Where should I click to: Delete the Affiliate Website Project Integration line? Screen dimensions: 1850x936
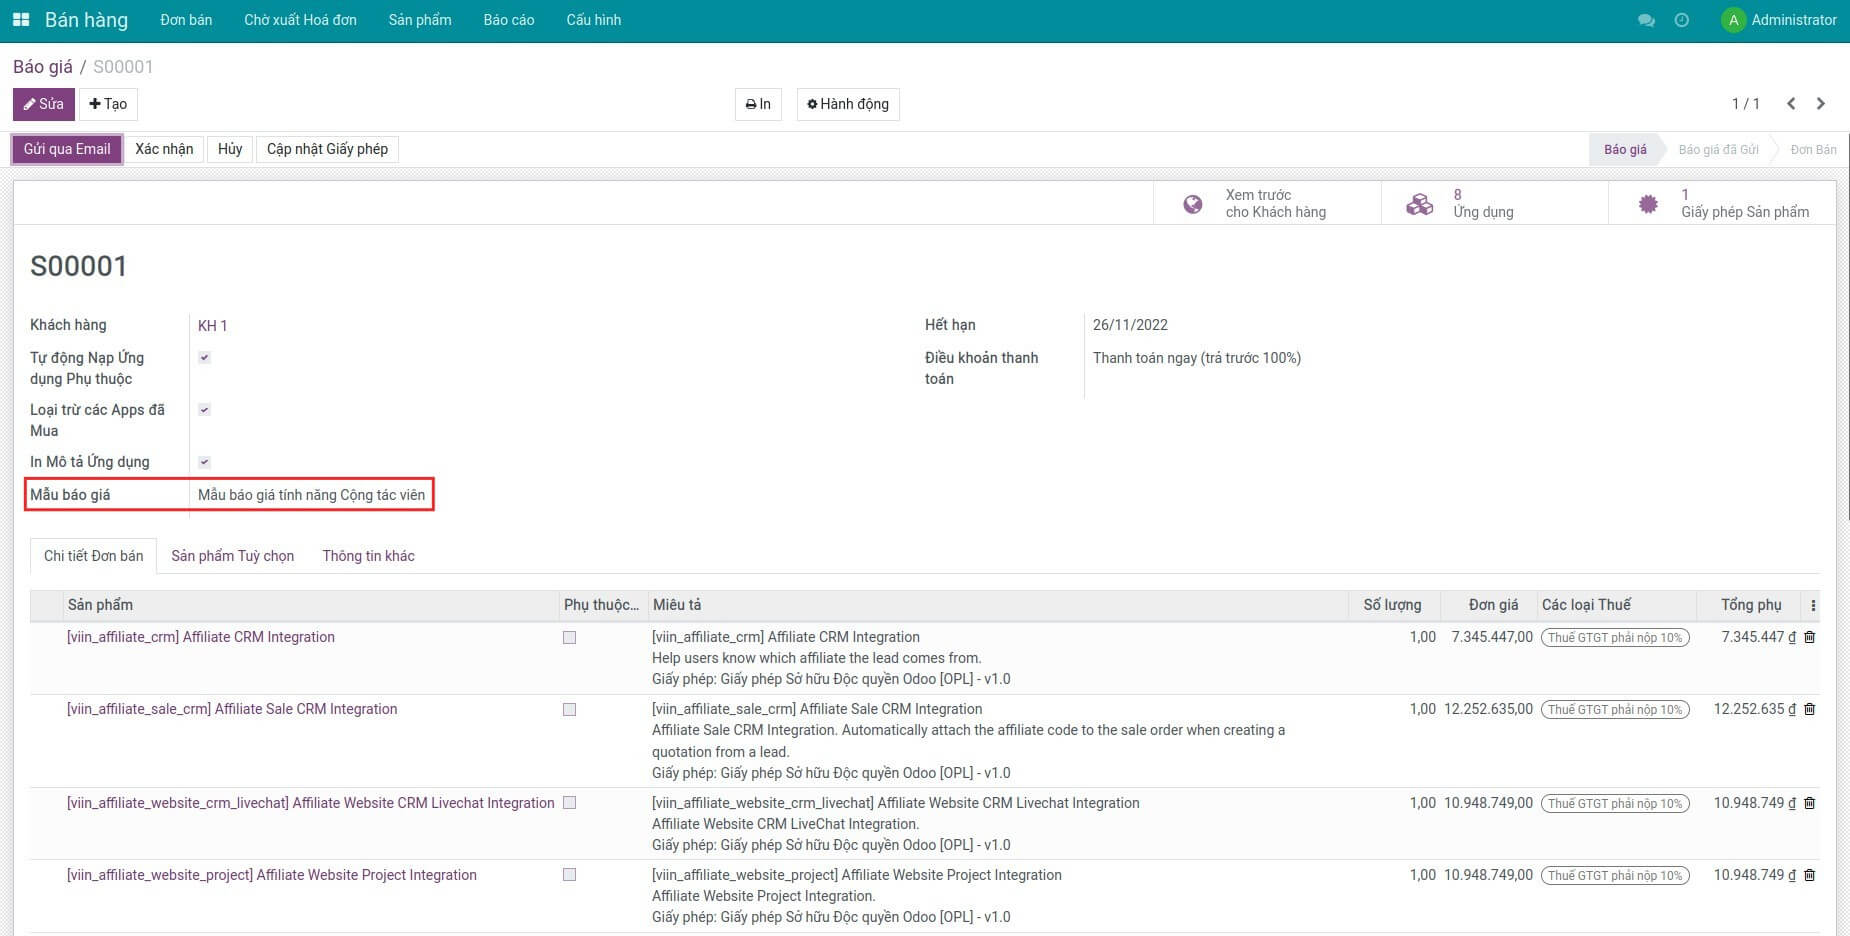(1809, 875)
